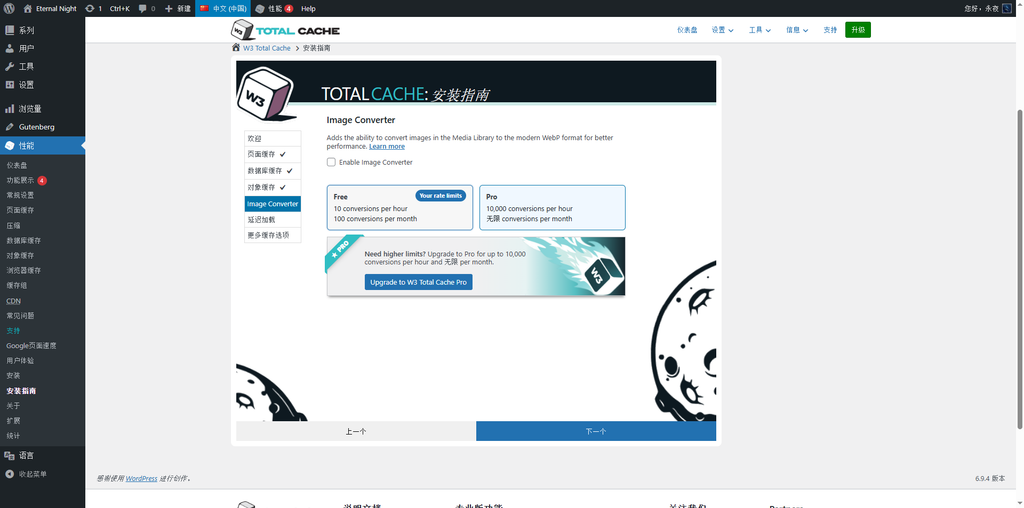Click the red 4 badge on 功能展示
This screenshot has height=508, width=1024.
click(42, 180)
